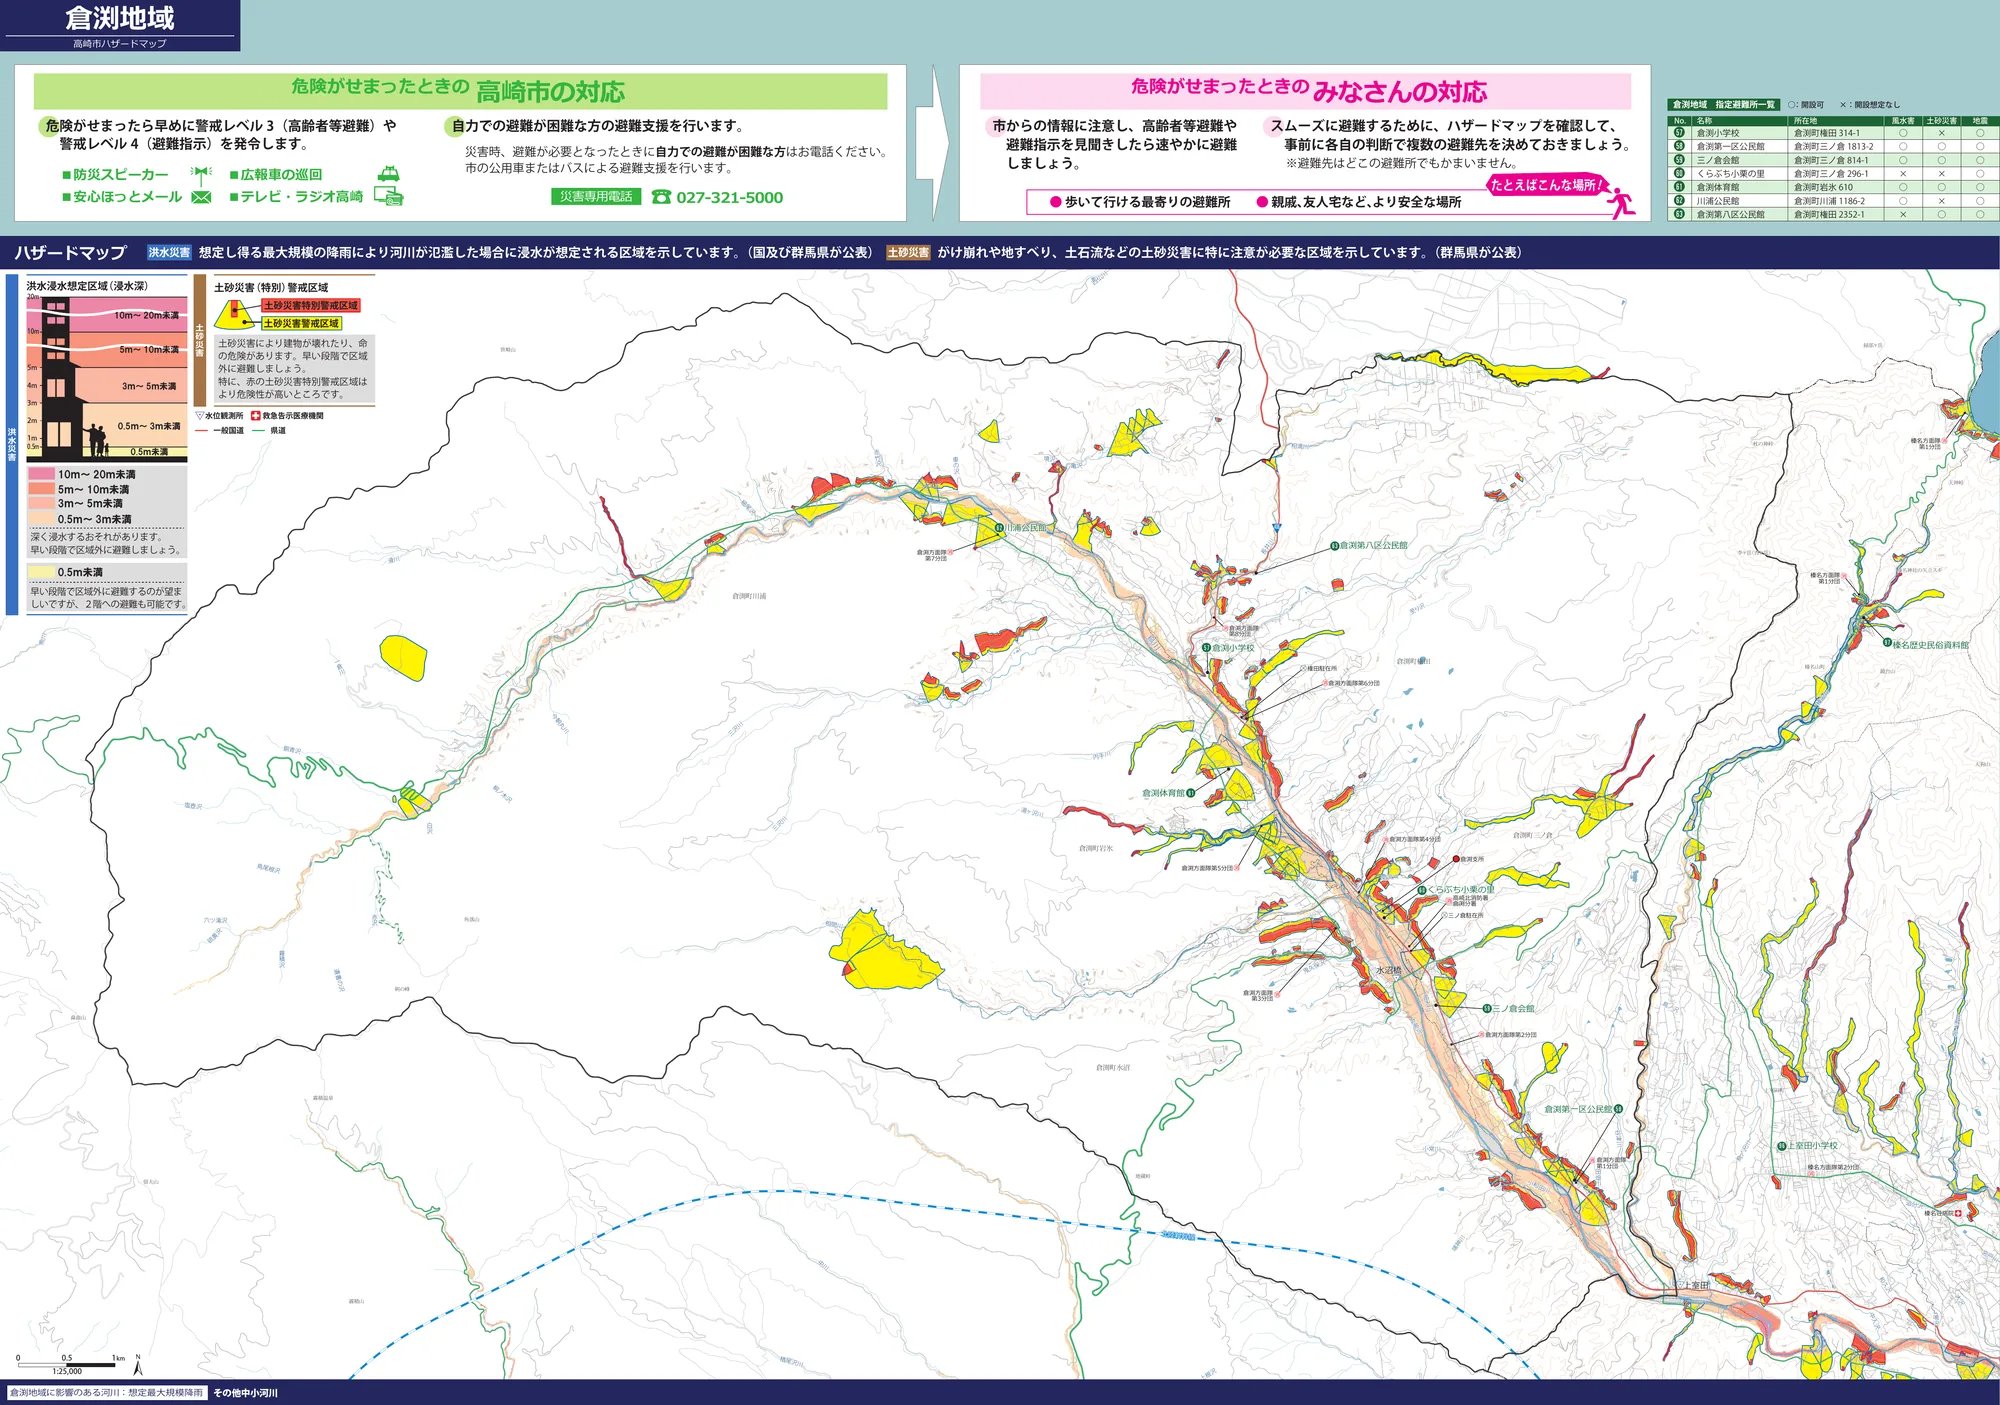Click the 0.5m未満 yellow legend swatch
Screen dimensions: 2000x1405
pos(41,572)
